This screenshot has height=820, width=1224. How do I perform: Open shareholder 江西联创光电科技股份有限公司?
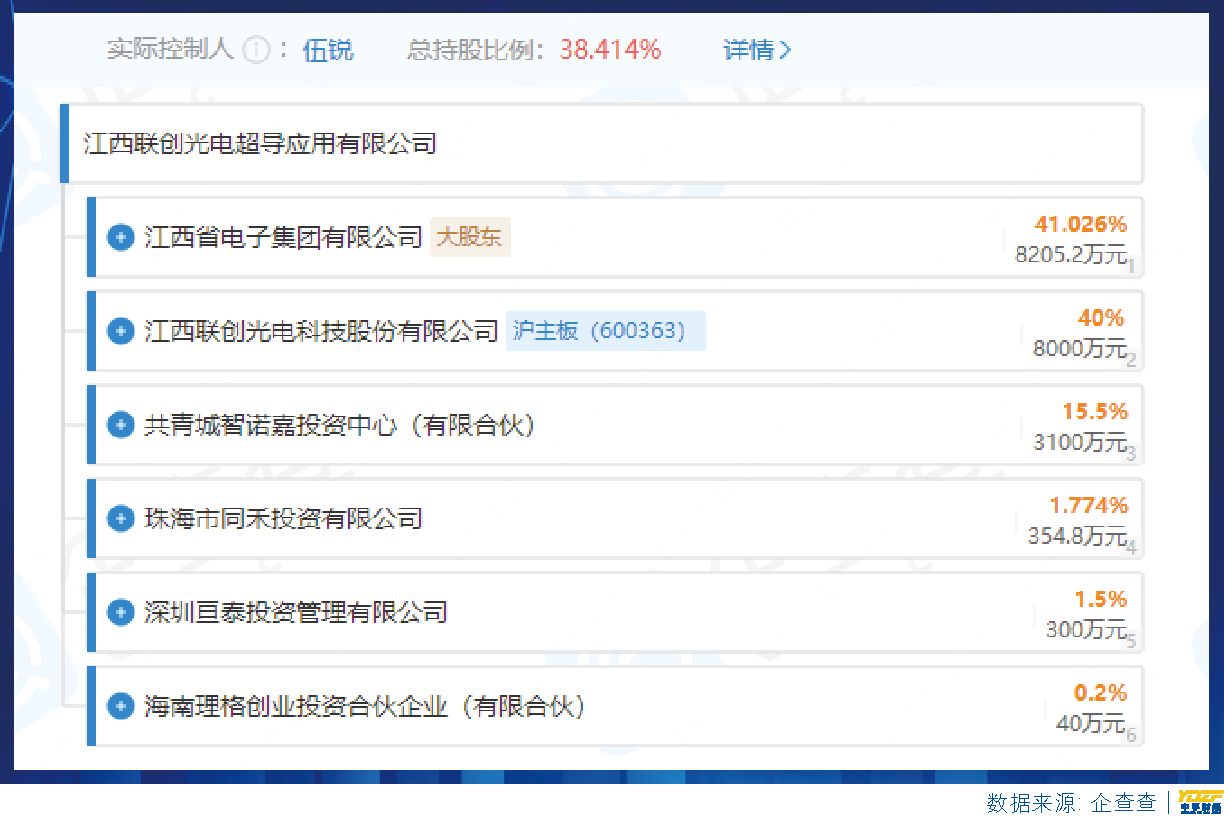[x=321, y=331]
